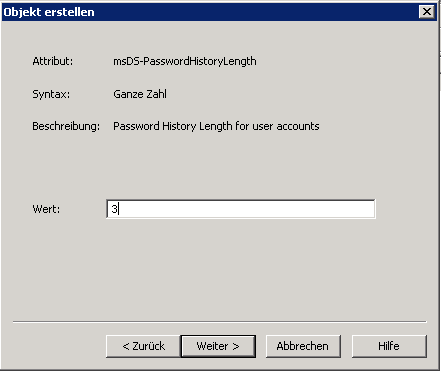Image resolution: width=441 pixels, height=371 pixels.
Task: Go back with the Zurück button
Action: (x=143, y=346)
